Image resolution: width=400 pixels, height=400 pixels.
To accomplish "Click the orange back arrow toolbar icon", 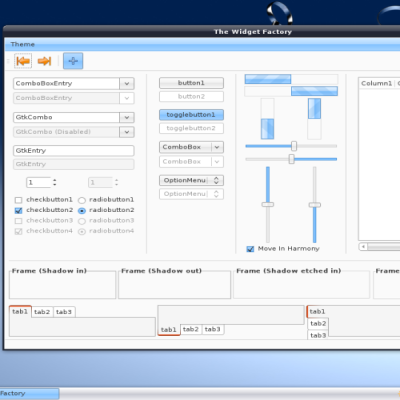I will 23,61.
